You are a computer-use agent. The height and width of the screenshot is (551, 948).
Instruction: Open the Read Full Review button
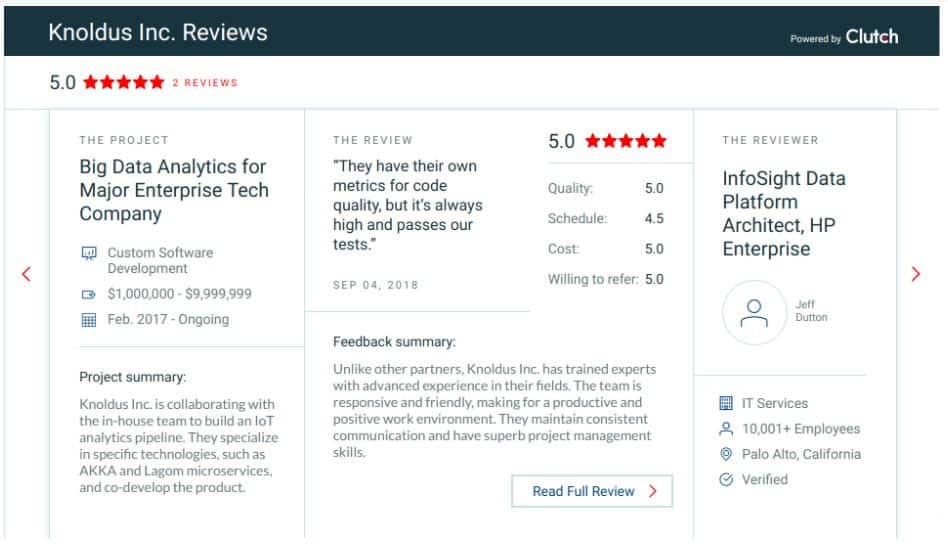point(592,491)
